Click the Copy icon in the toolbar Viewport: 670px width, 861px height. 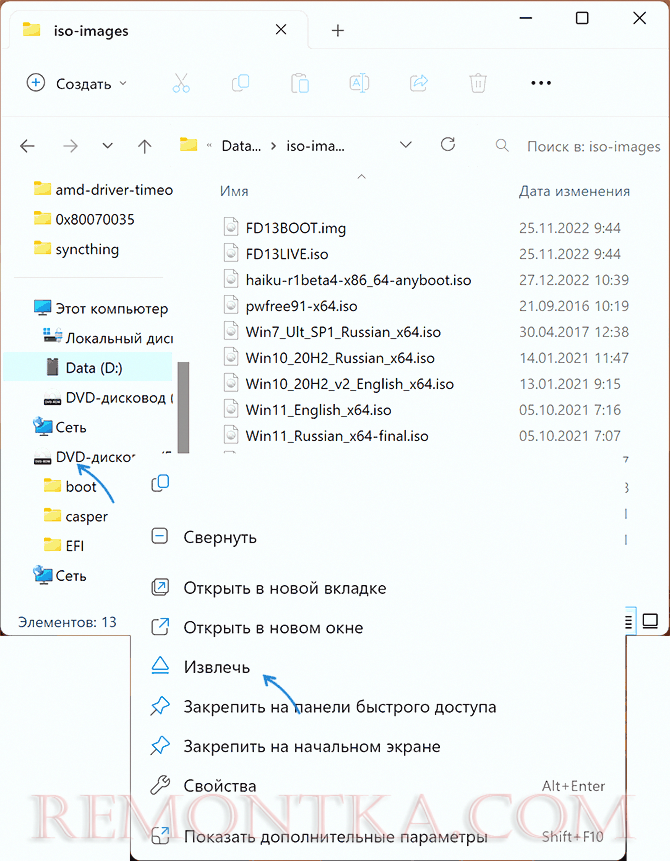tap(241, 83)
